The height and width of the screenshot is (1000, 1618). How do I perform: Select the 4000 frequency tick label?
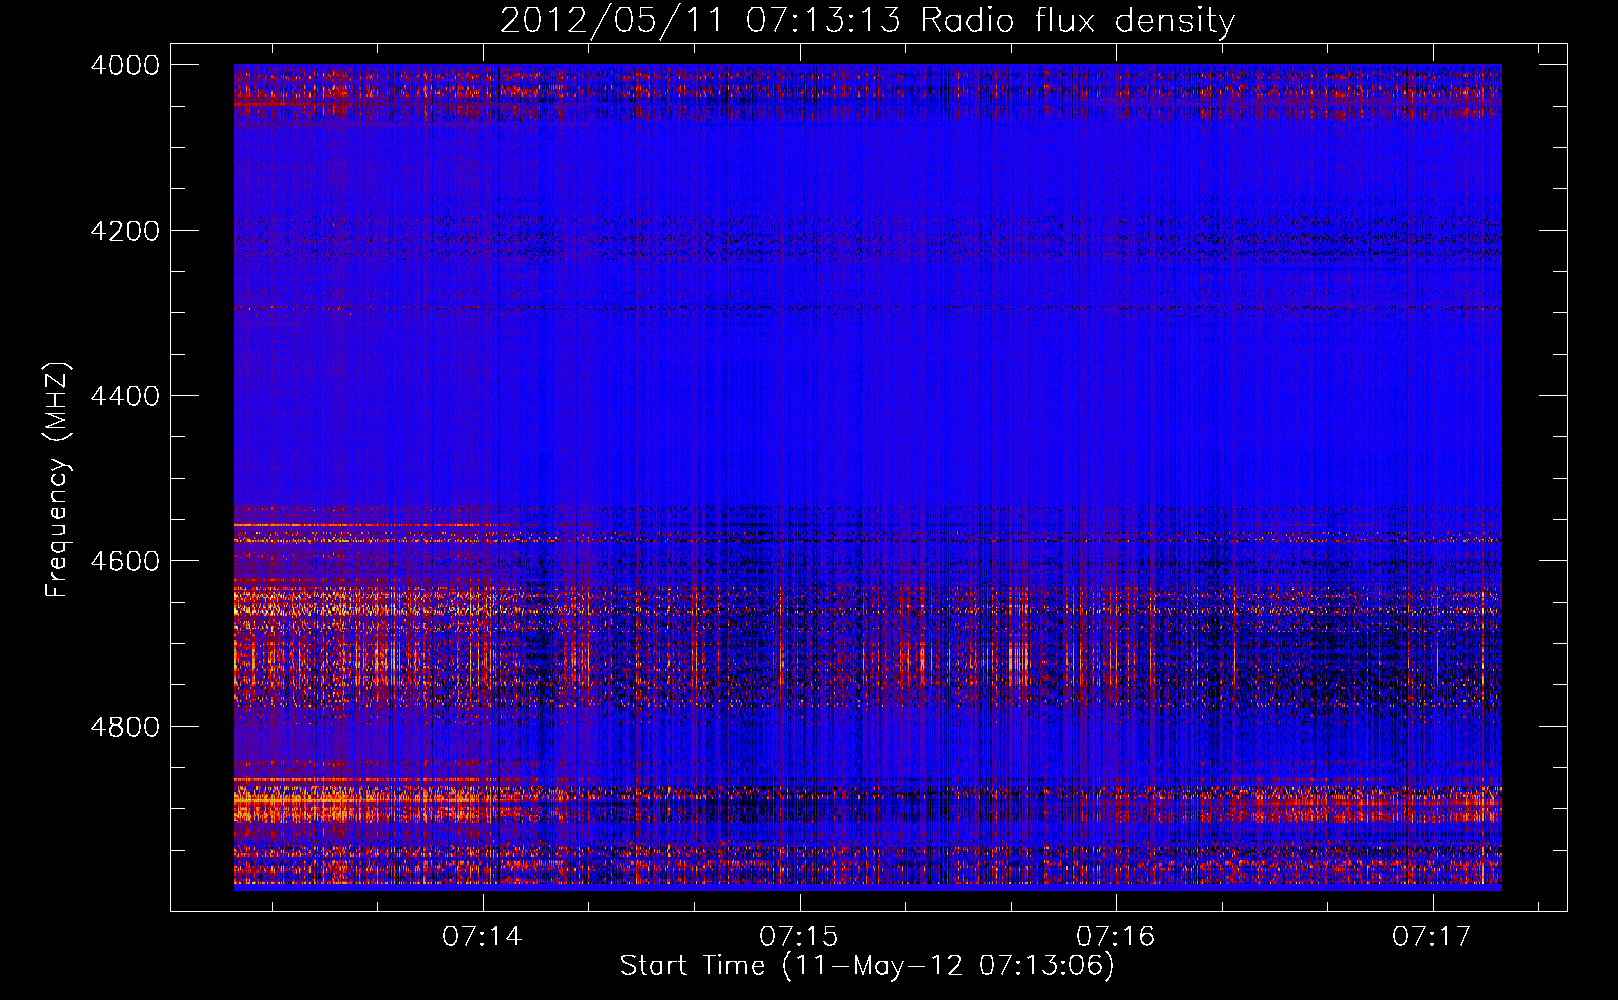125,65
